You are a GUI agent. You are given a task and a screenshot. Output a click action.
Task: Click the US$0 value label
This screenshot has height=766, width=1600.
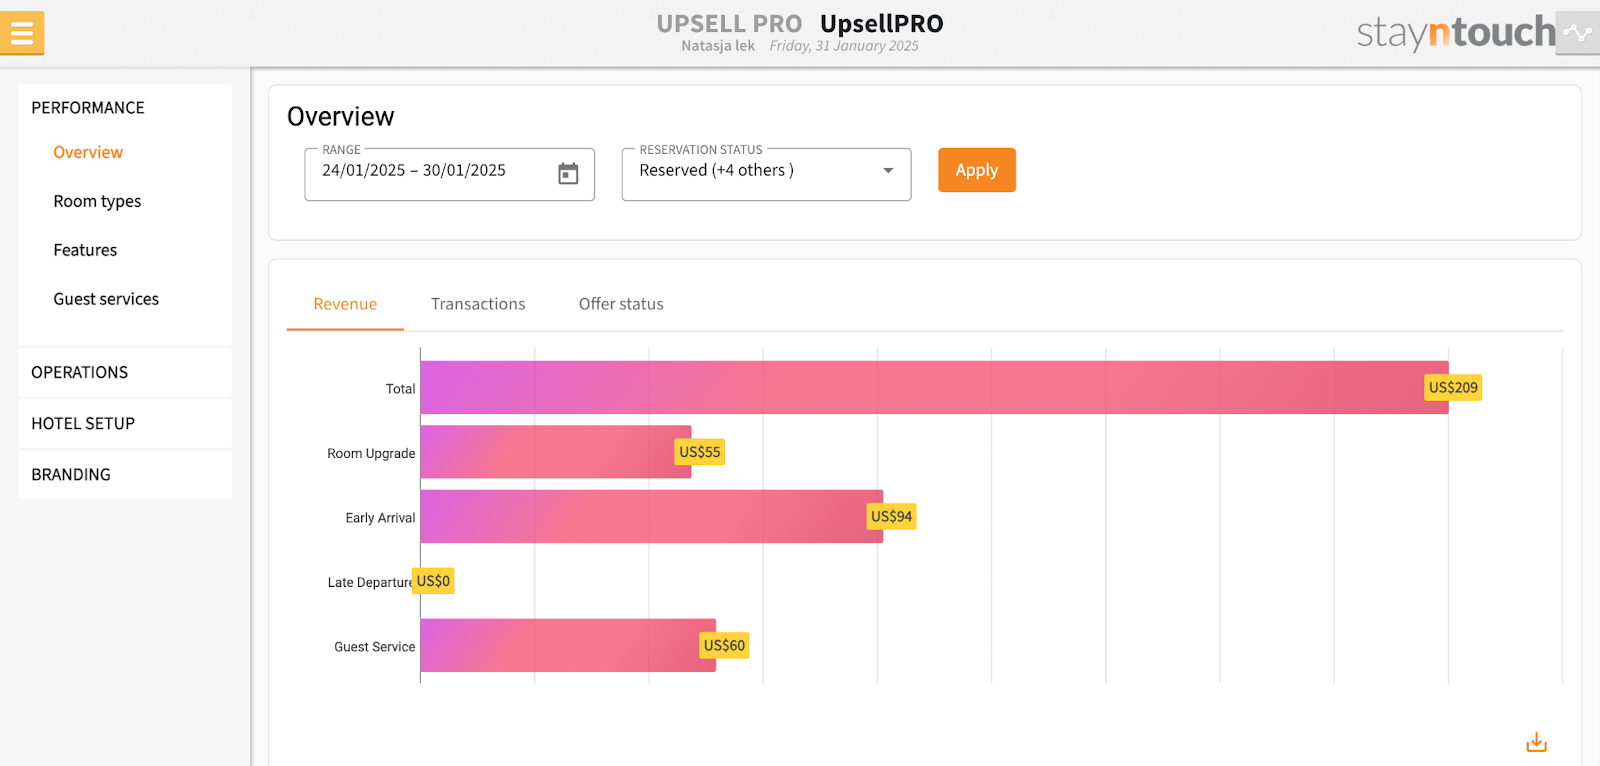tap(433, 581)
